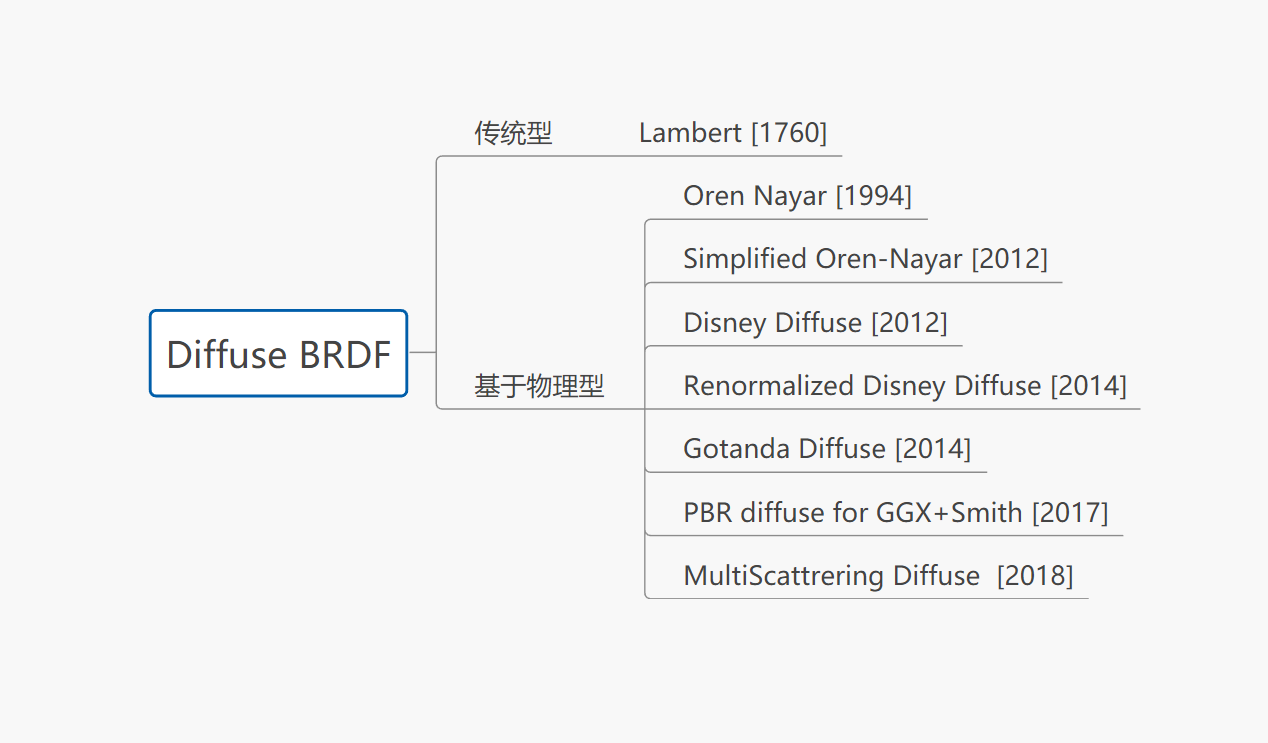Click the word Simplified in the mind map

[745, 259]
